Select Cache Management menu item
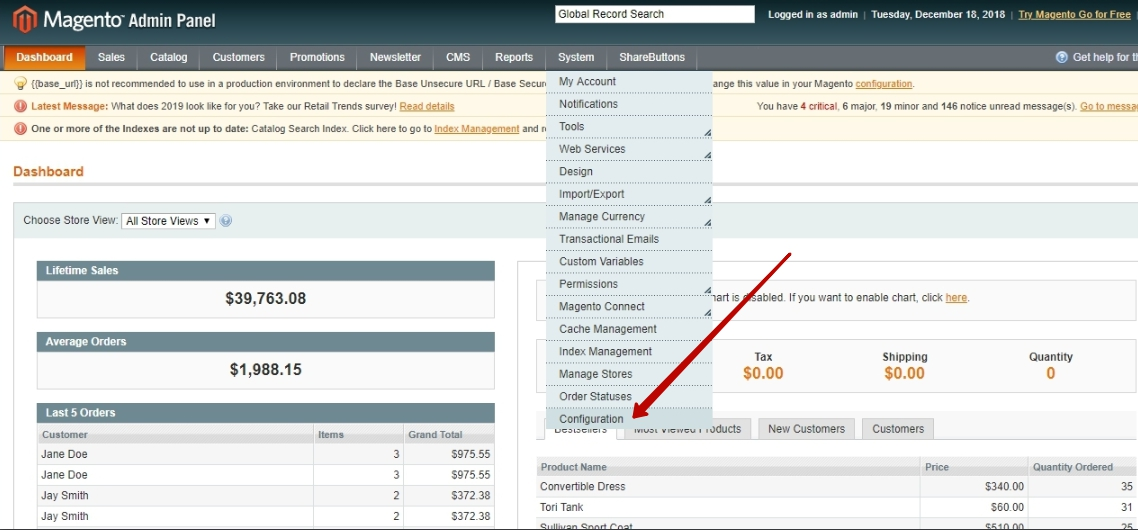1138x530 pixels. point(629,329)
